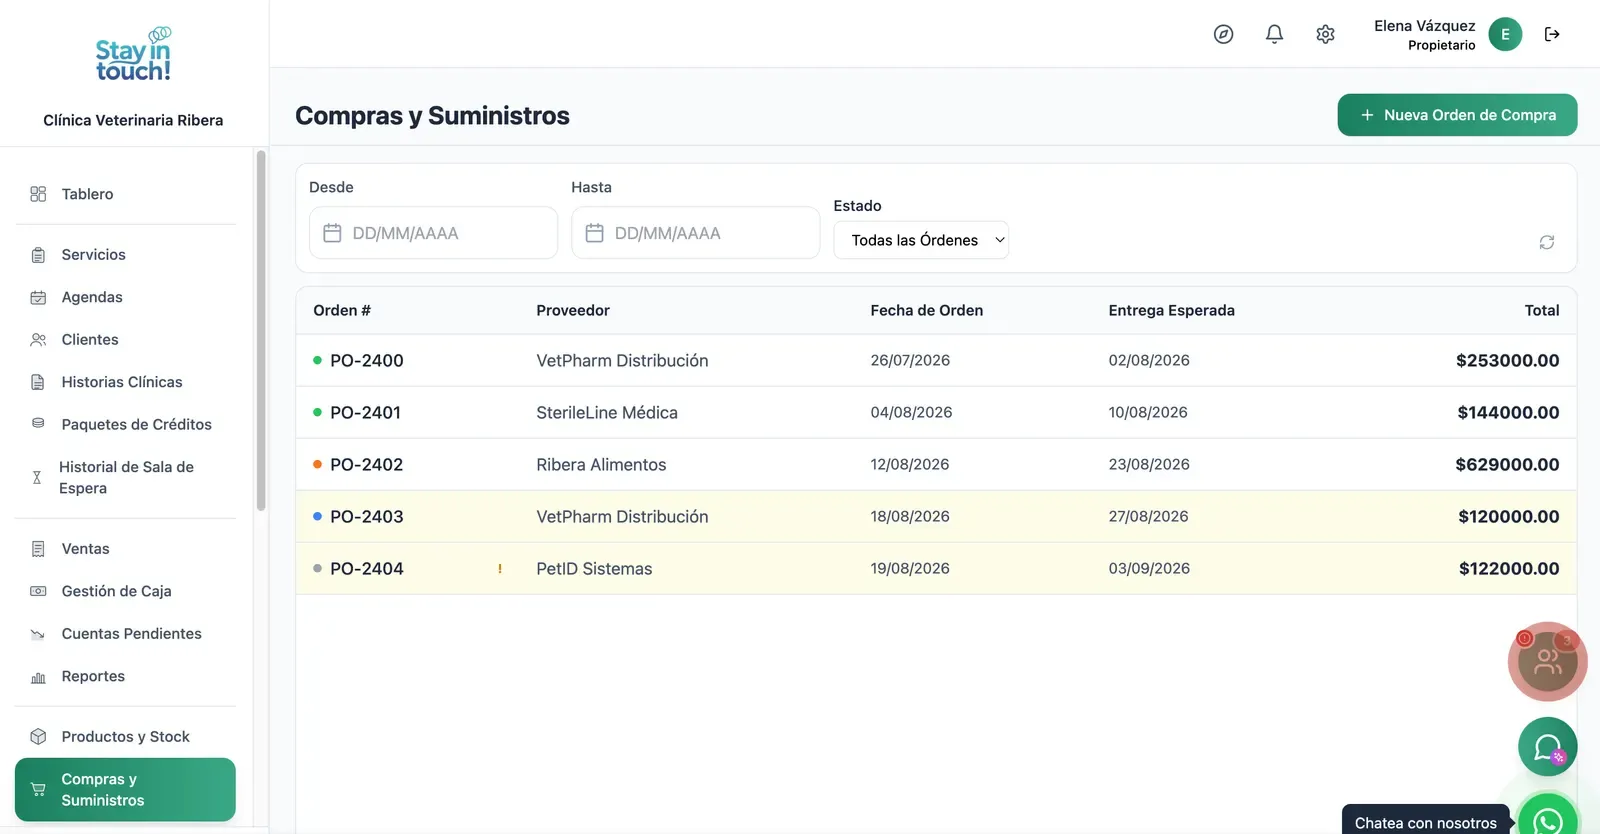The width and height of the screenshot is (1600, 834).
Task: Open order PO-2403
Action: point(367,517)
